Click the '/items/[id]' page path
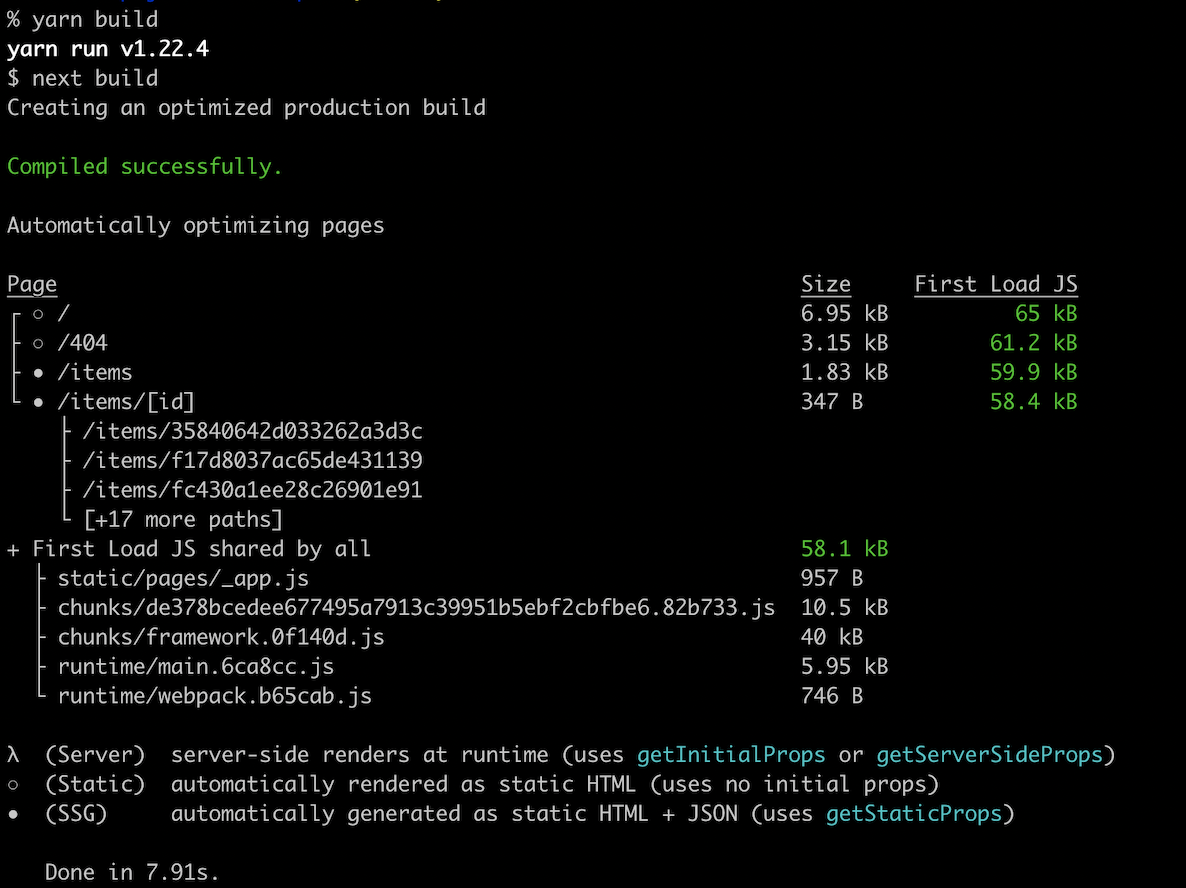 pyautogui.click(x=126, y=402)
